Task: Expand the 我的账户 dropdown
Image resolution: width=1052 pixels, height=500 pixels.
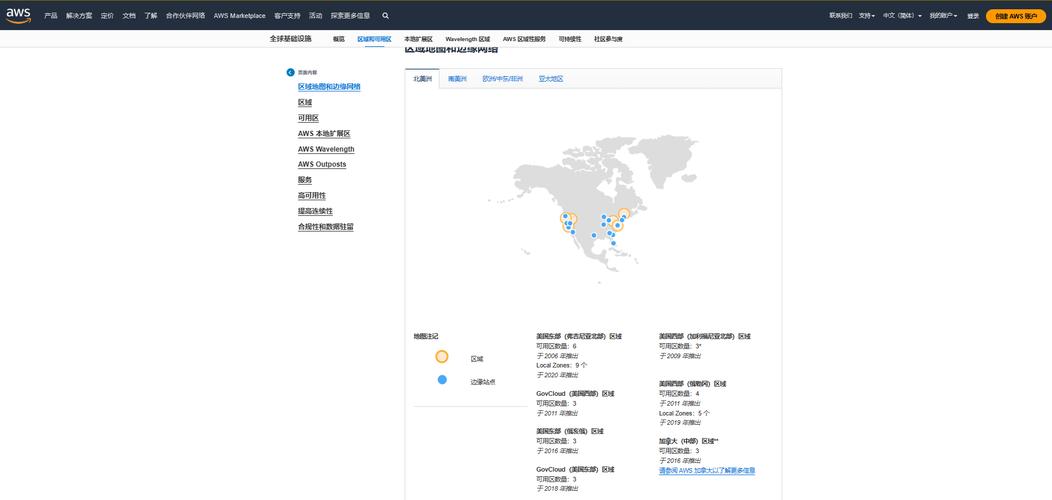Action: tap(943, 15)
